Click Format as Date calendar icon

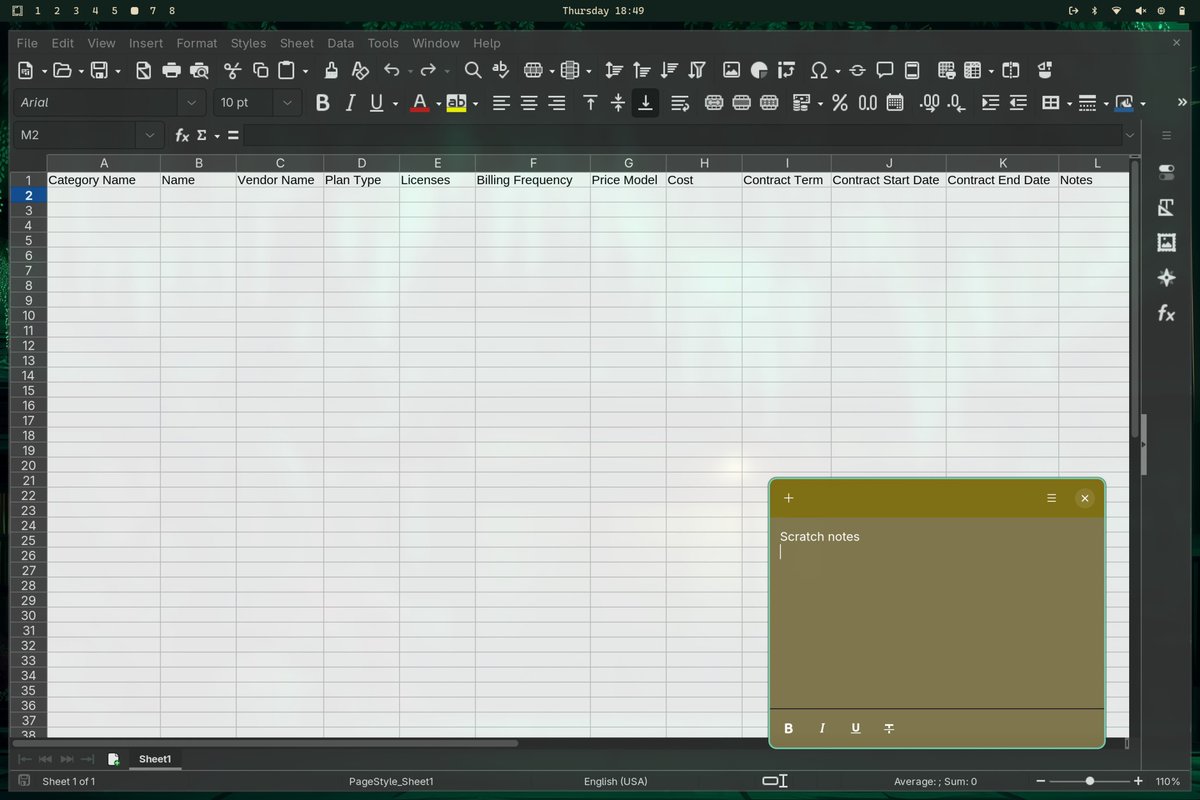click(x=895, y=102)
